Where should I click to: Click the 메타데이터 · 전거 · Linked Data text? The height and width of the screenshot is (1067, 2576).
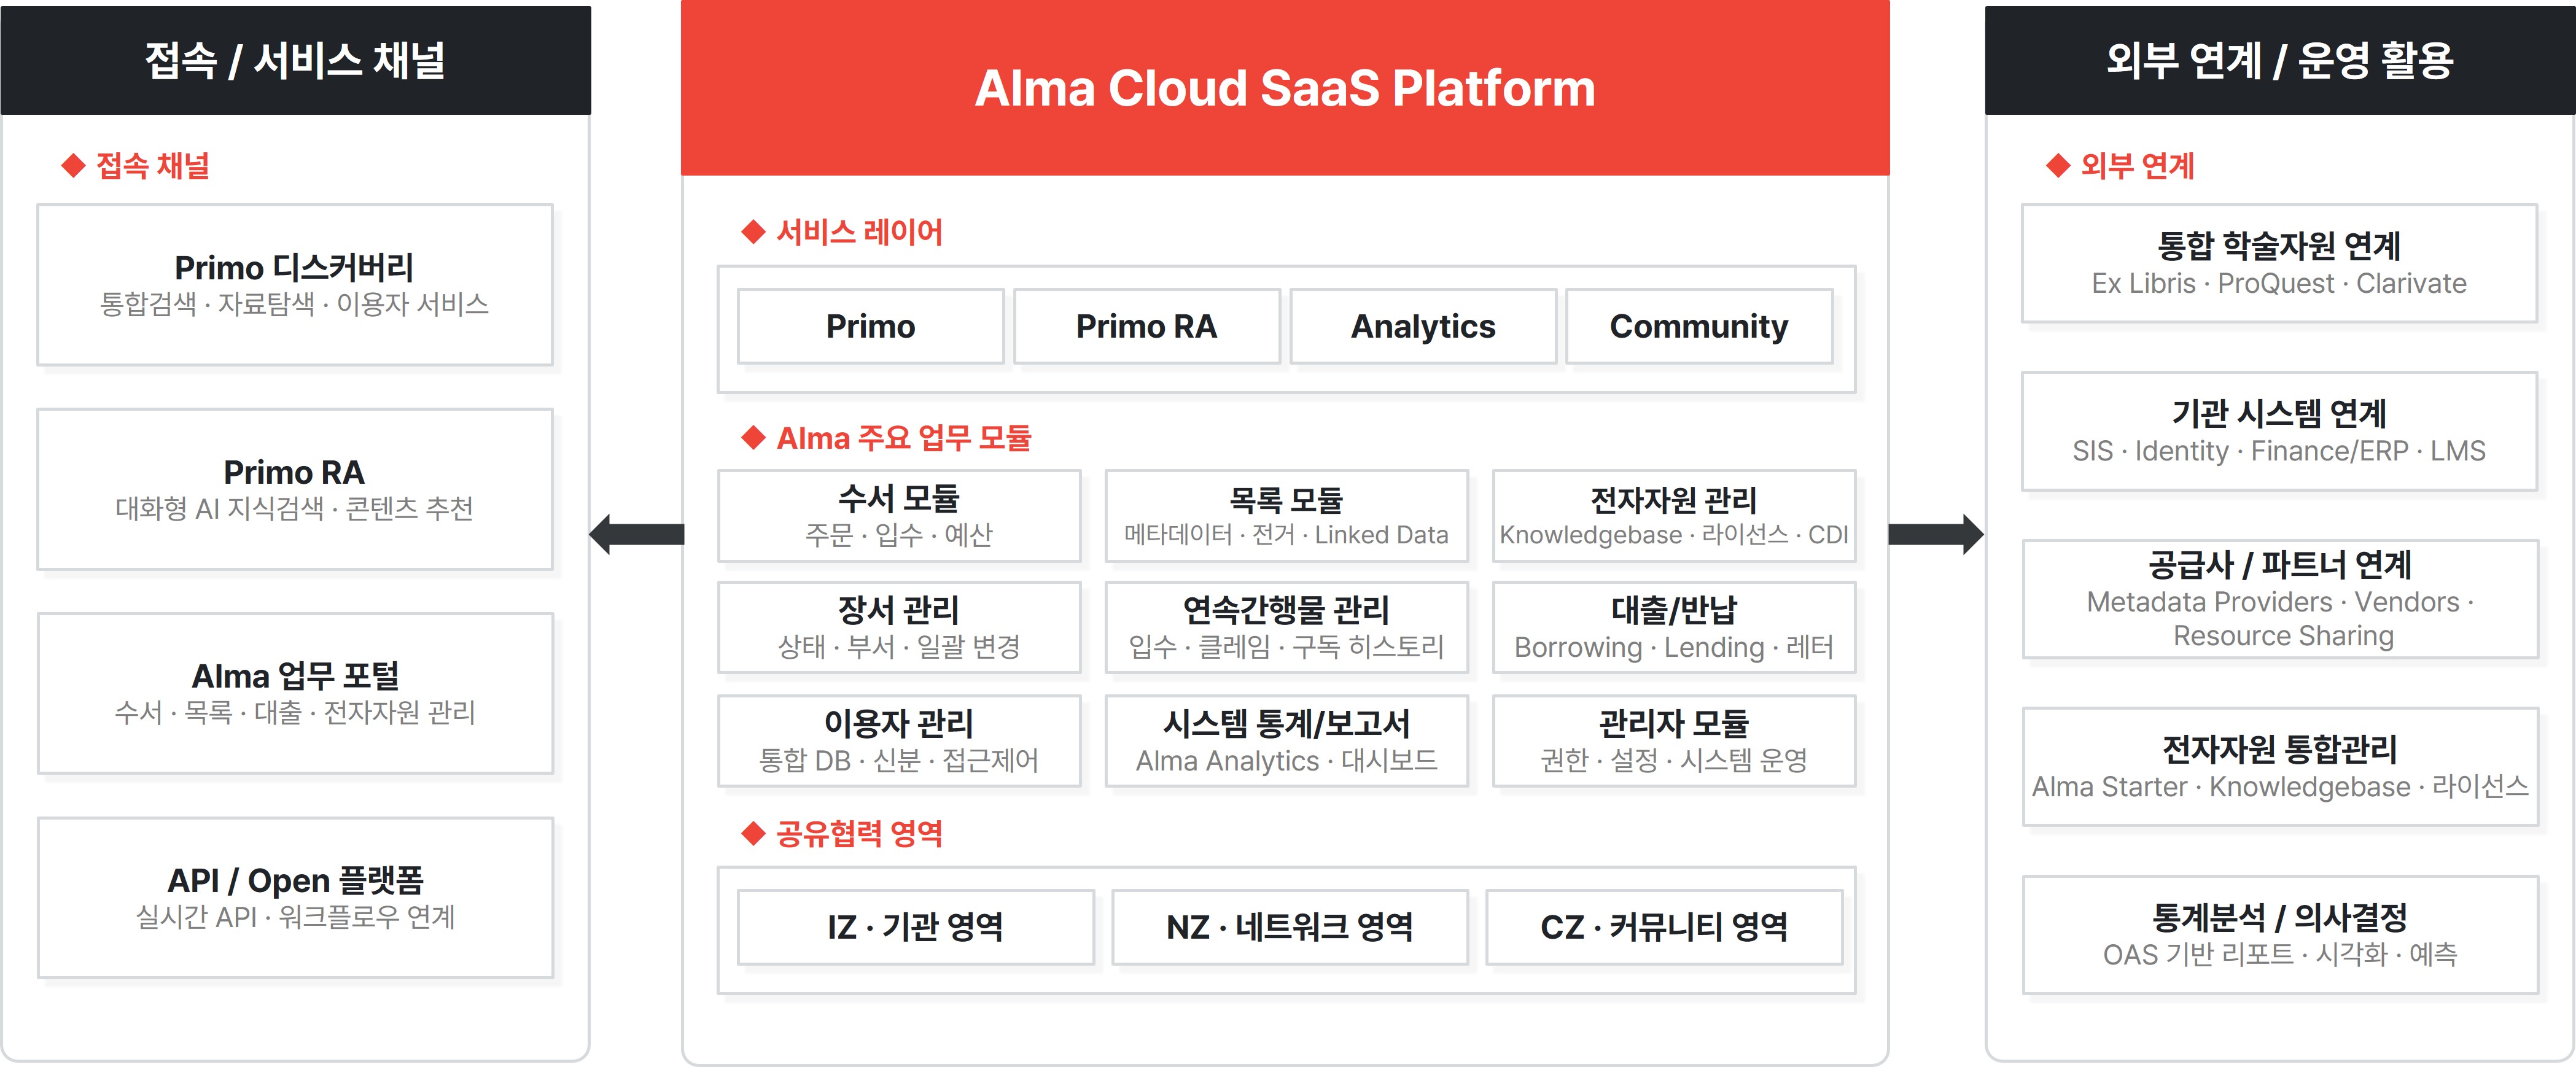[x=1286, y=535]
